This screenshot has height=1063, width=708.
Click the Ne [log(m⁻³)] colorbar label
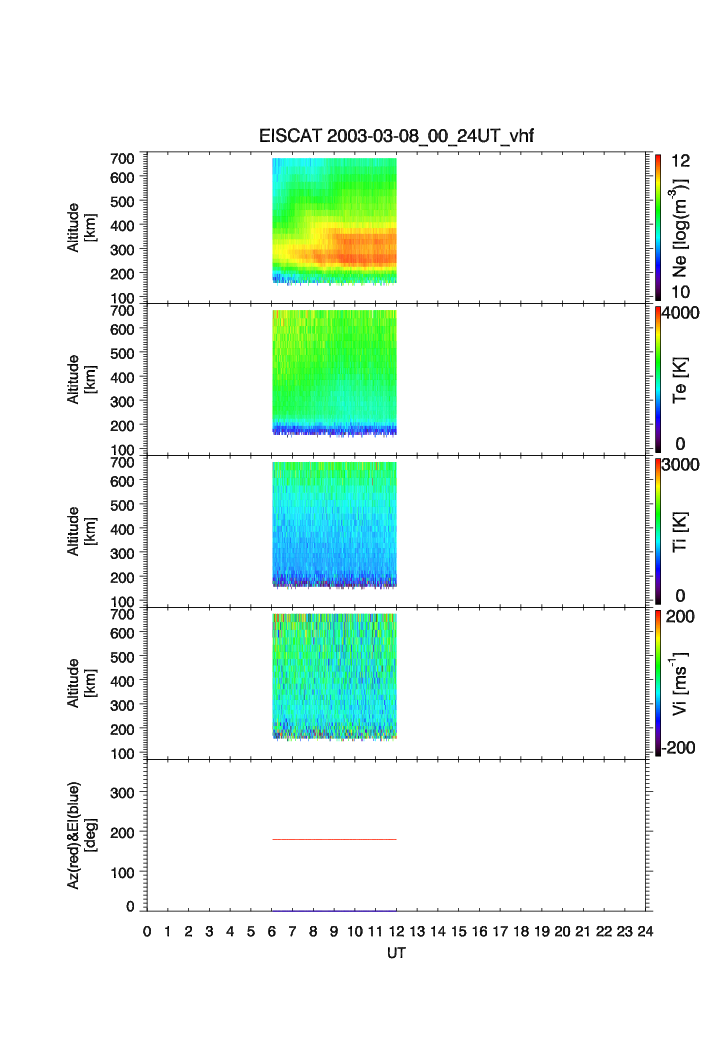(680, 229)
